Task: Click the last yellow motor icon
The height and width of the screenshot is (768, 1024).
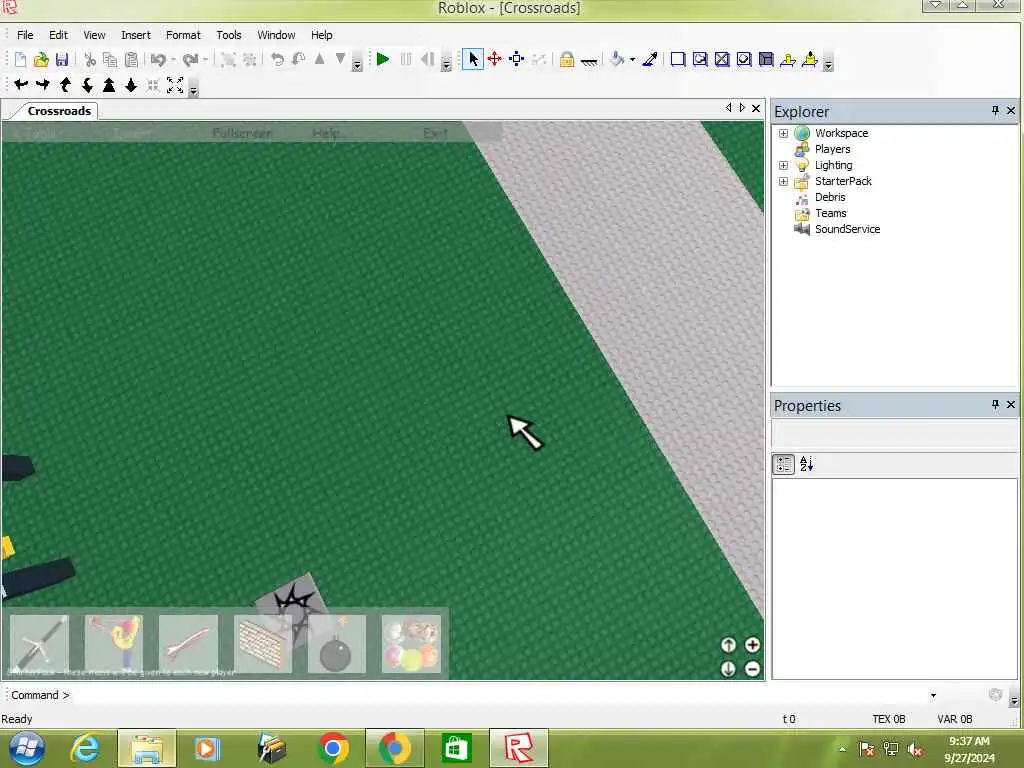Action: (x=810, y=59)
